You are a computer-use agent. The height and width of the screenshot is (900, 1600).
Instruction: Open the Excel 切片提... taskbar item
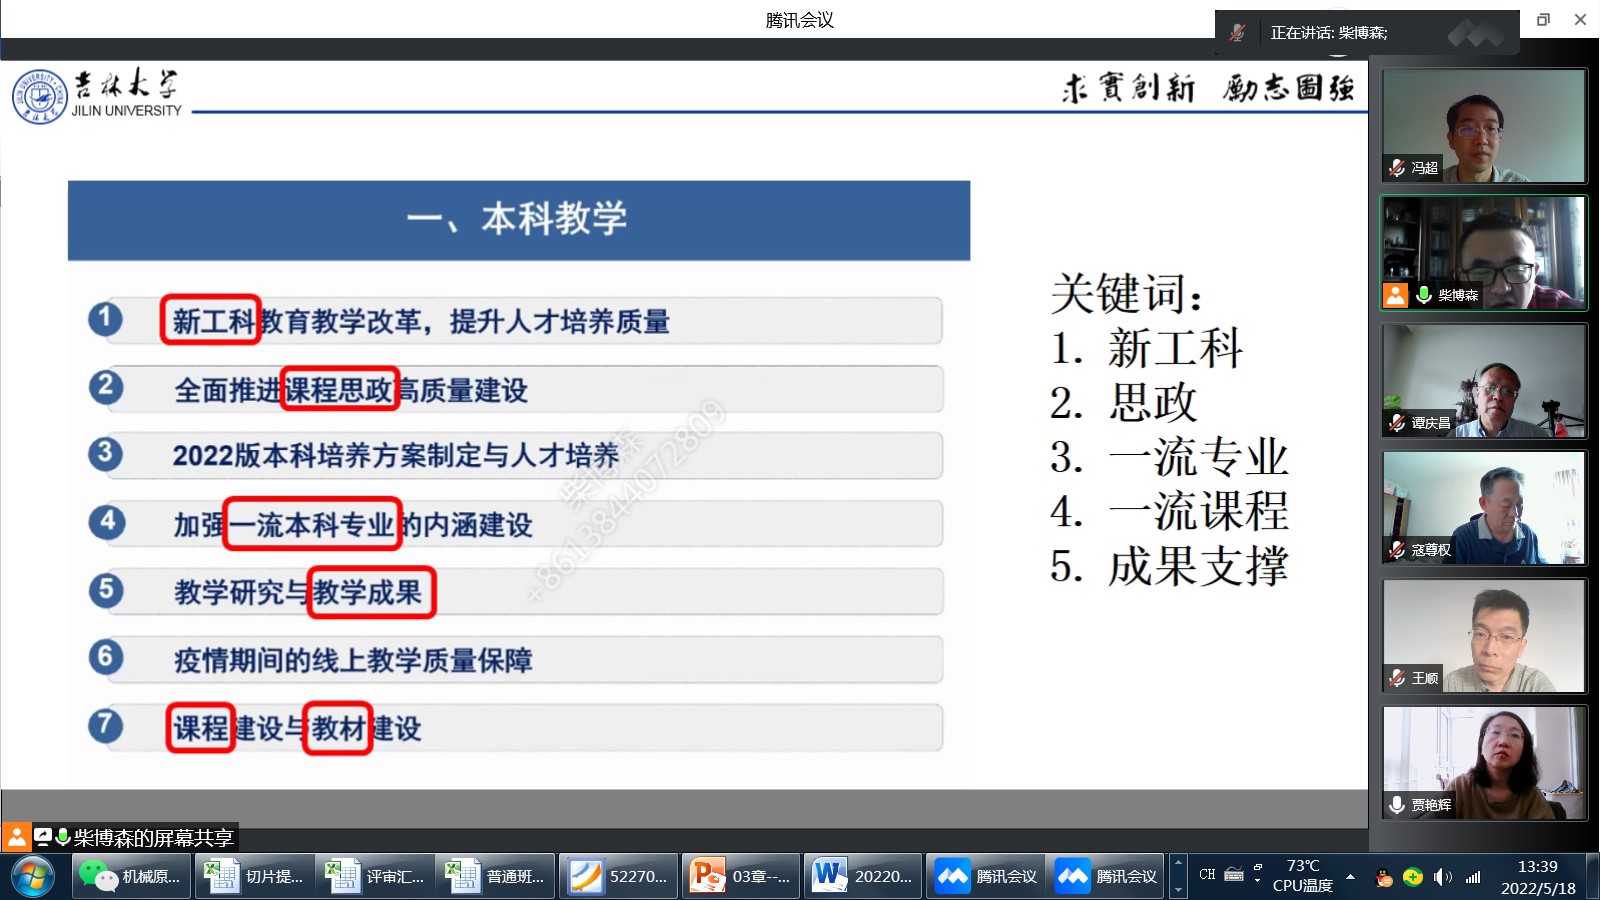[x=254, y=877]
